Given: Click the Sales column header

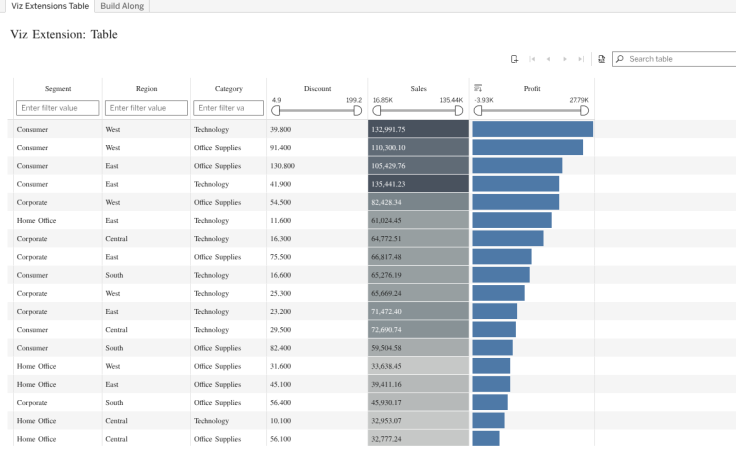Looking at the screenshot, I should click(418, 88).
